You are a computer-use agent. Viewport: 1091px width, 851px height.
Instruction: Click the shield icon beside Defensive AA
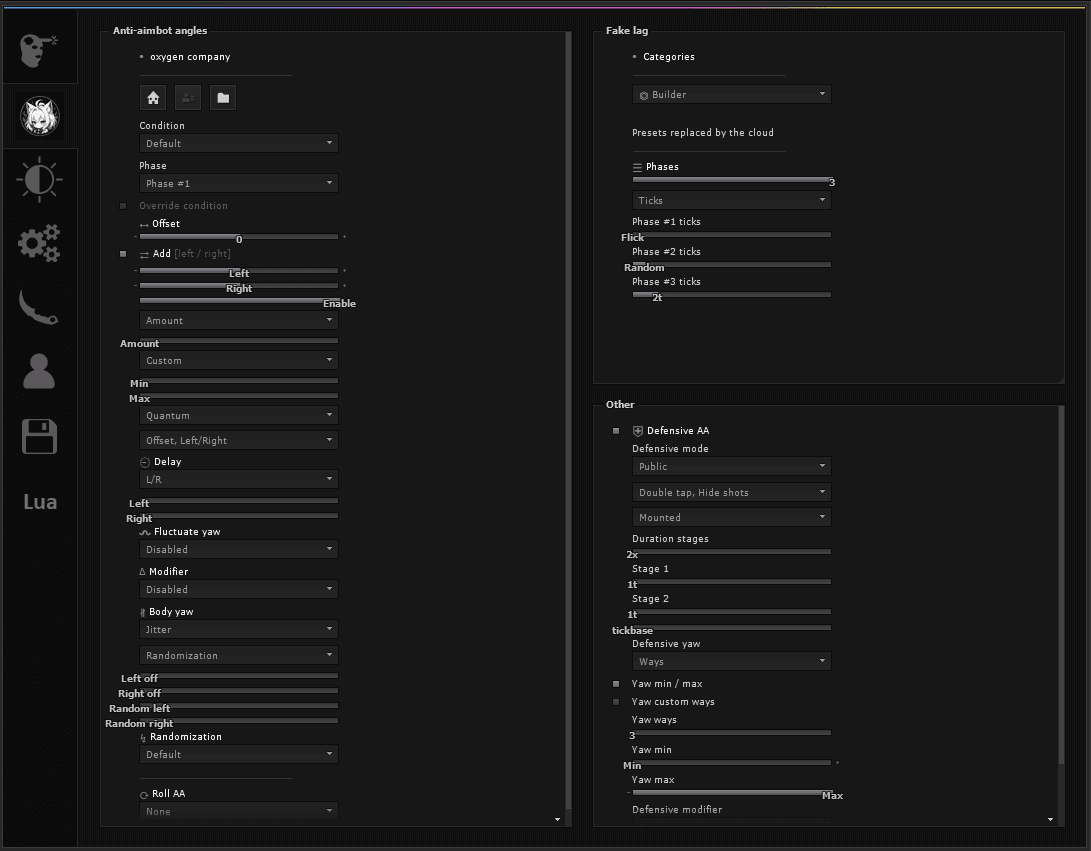point(637,431)
